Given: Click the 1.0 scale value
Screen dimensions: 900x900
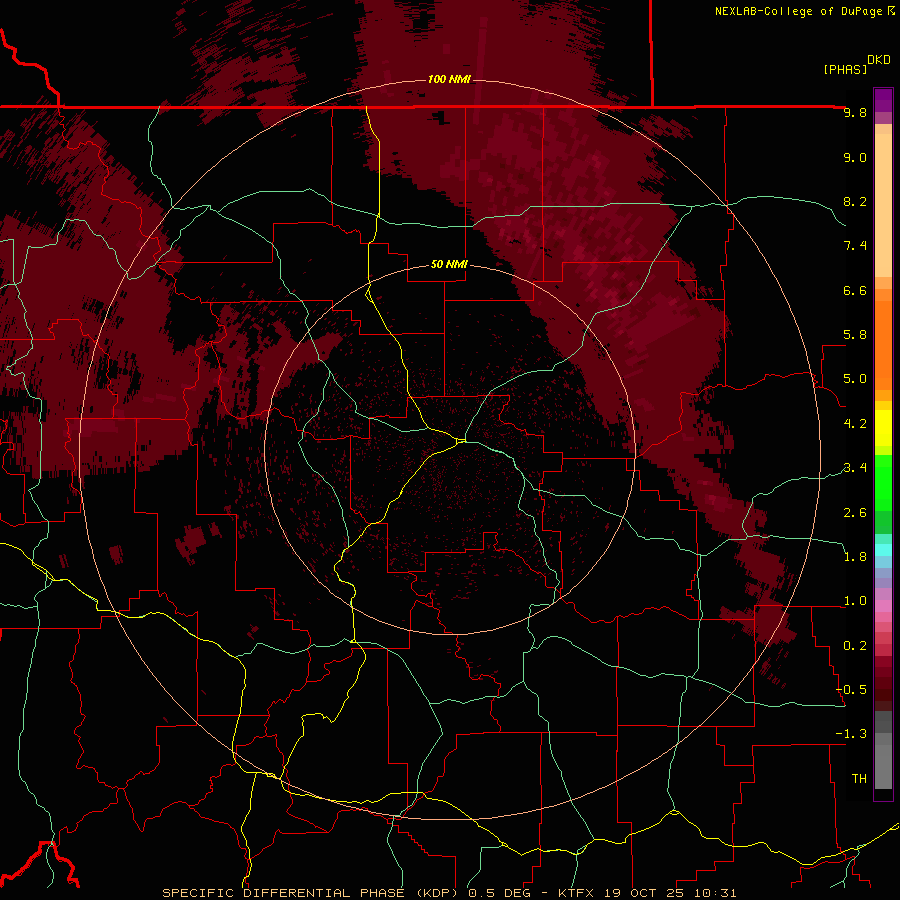Looking at the screenshot, I should point(855,601).
